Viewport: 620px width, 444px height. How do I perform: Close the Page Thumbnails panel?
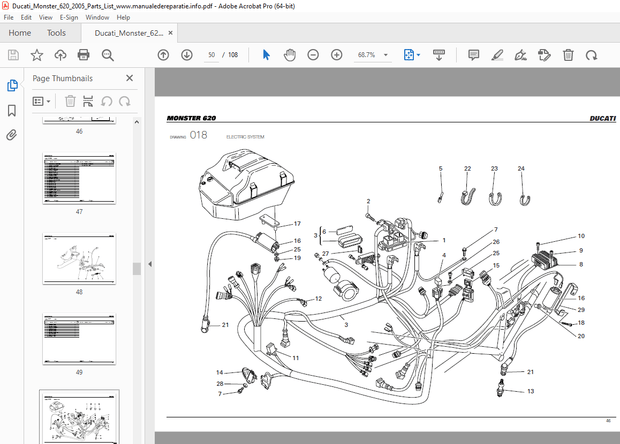click(x=129, y=78)
